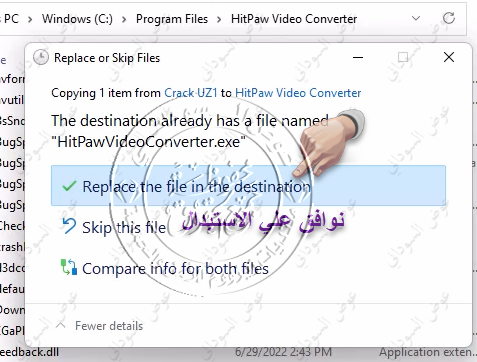The width and height of the screenshot is (477, 362).
Task: Choose Skip this file option
Action: click(124, 228)
